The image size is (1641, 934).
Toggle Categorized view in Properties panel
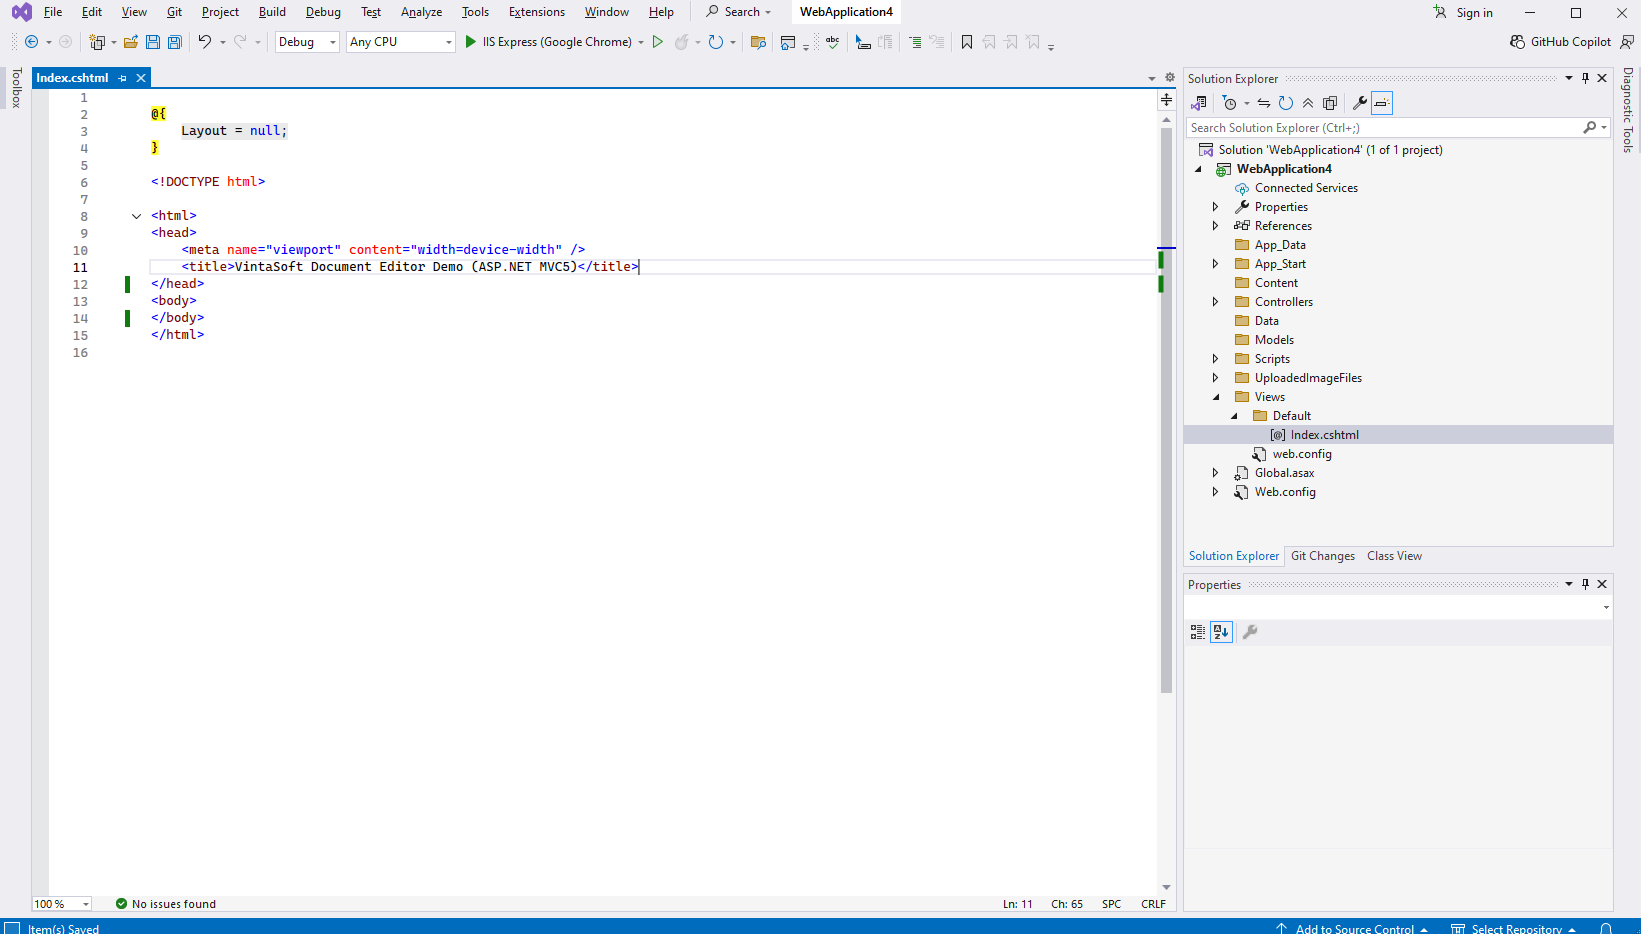click(x=1197, y=632)
